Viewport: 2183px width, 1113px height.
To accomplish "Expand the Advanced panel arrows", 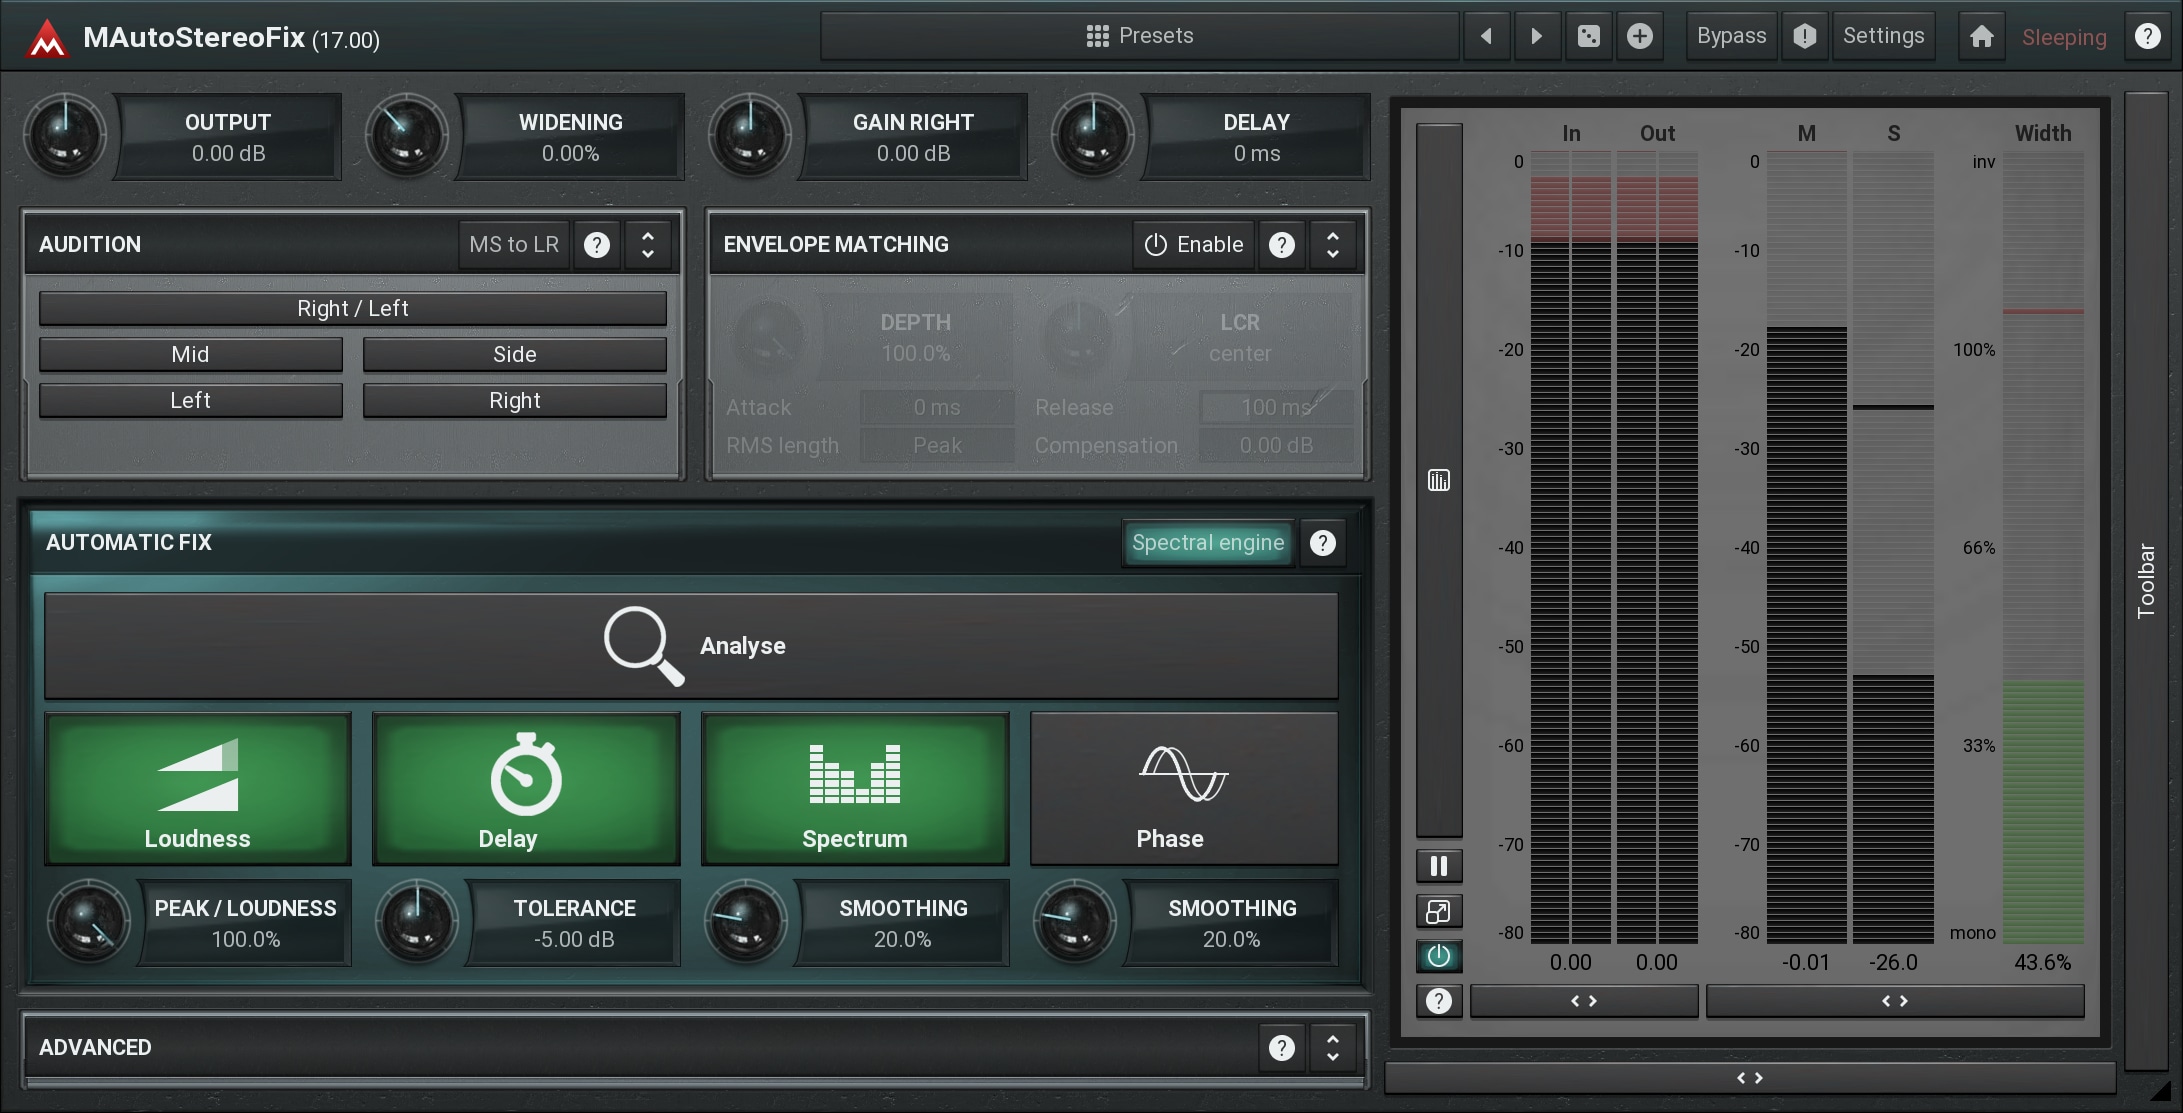I will point(1332,1047).
